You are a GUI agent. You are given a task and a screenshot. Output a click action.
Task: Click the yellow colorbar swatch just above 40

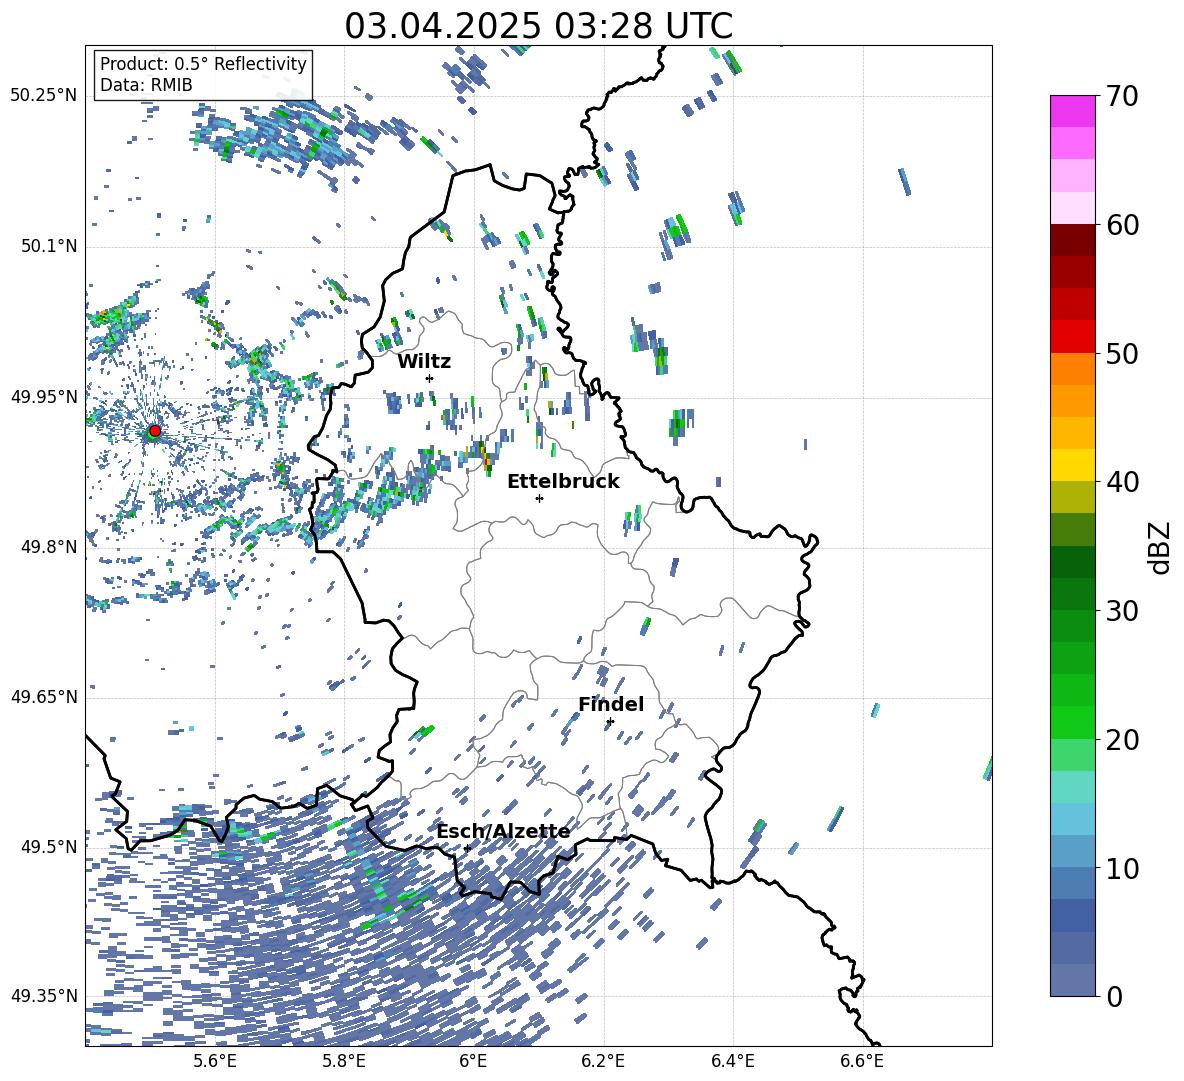(x=1072, y=465)
